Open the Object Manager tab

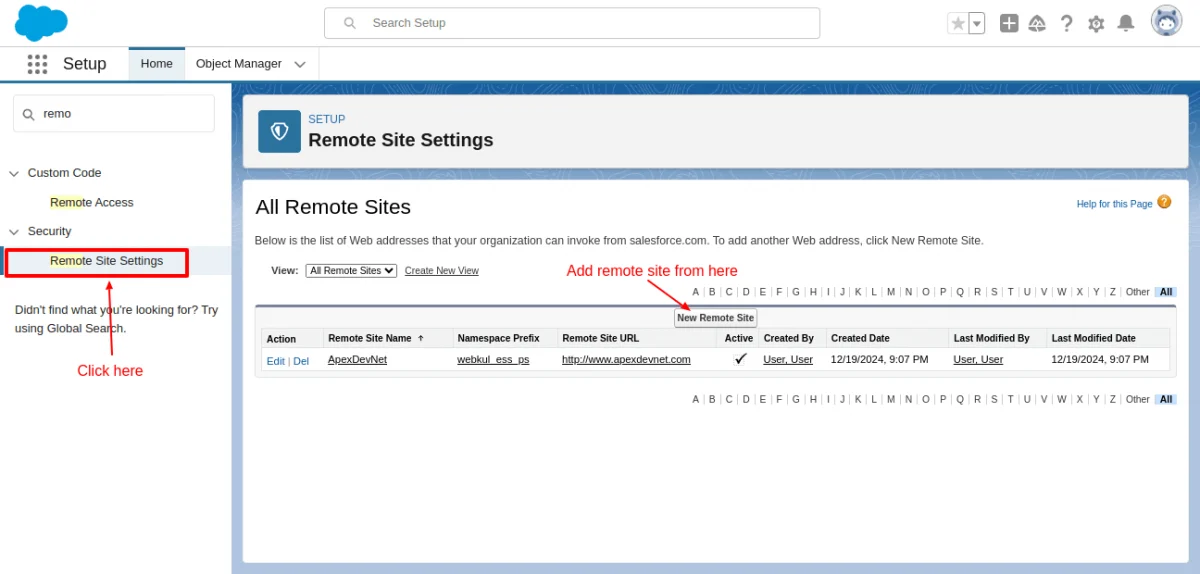pos(239,64)
